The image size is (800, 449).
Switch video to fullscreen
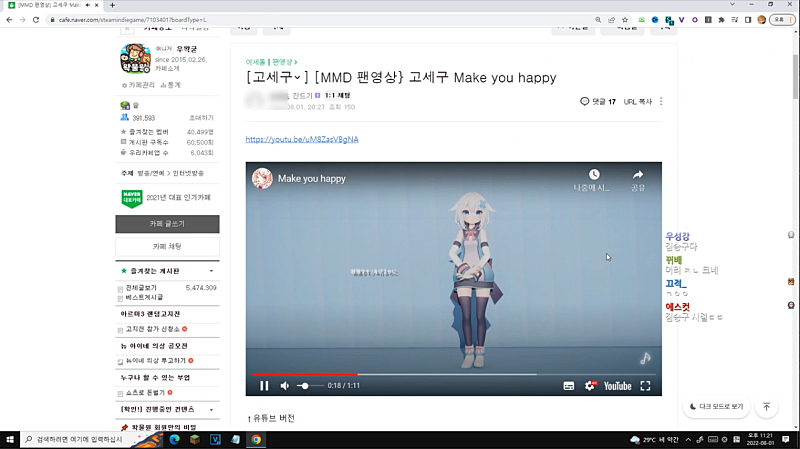[645, 386]
